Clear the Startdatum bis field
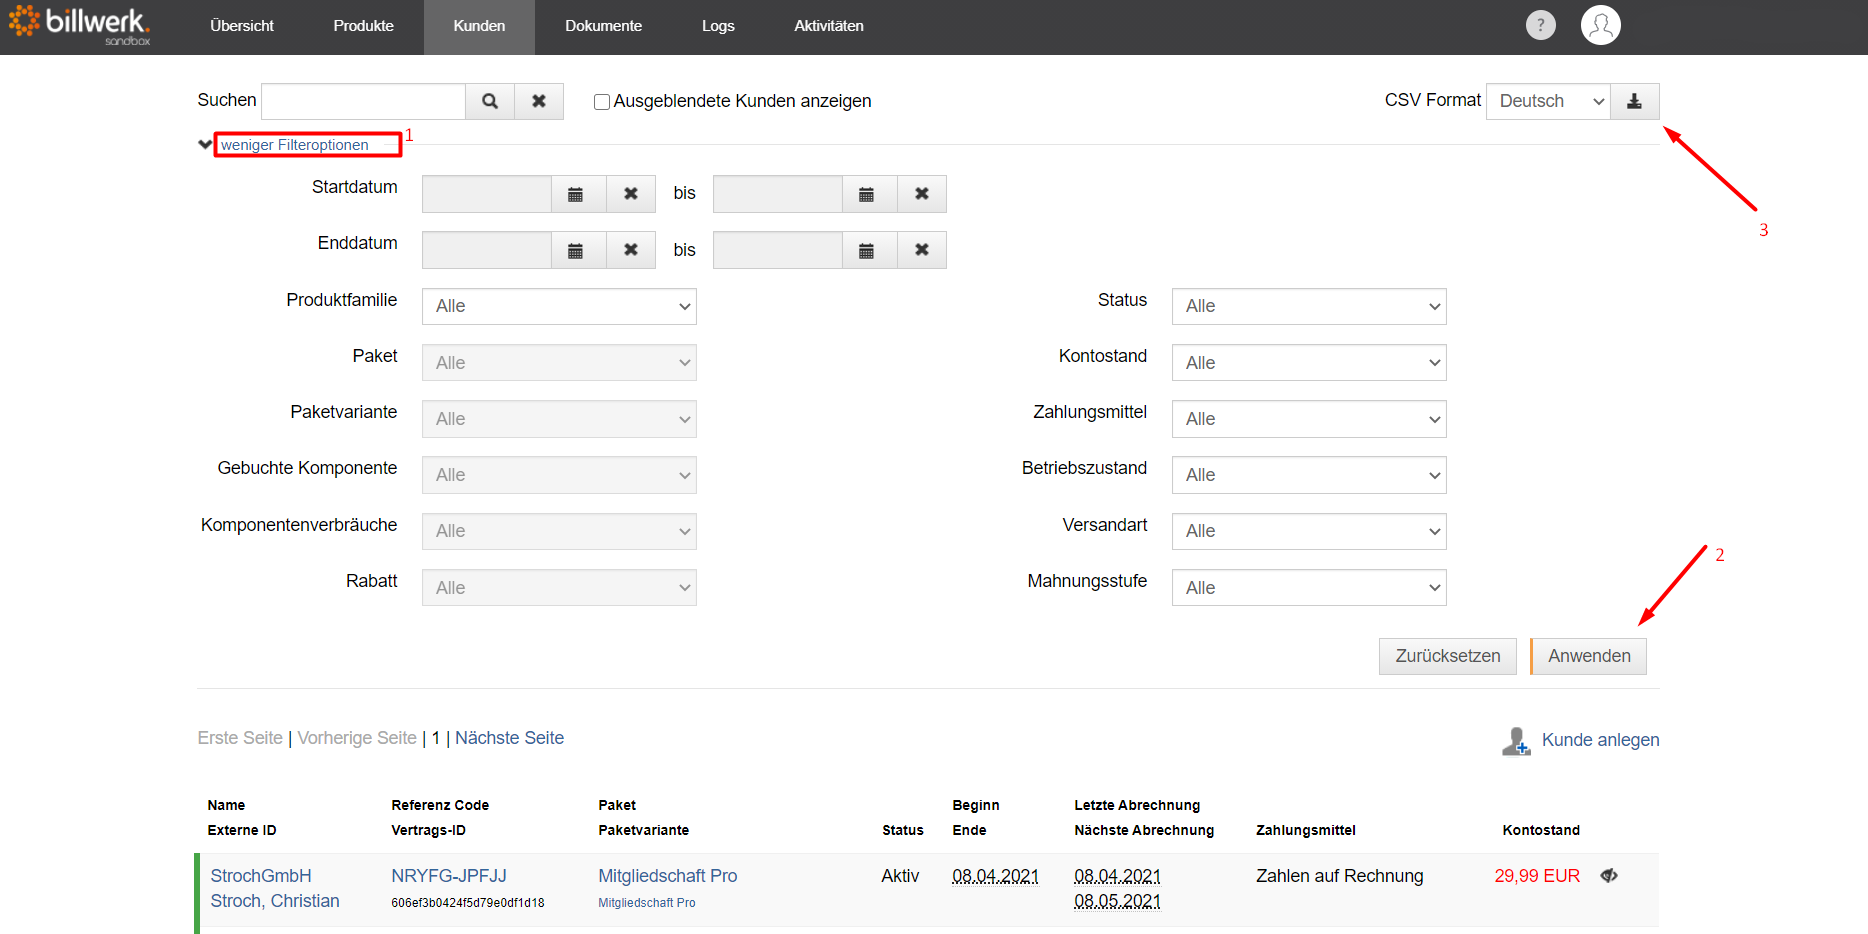The width and height of the screenshot is (1868, 934). coord(922,194)
